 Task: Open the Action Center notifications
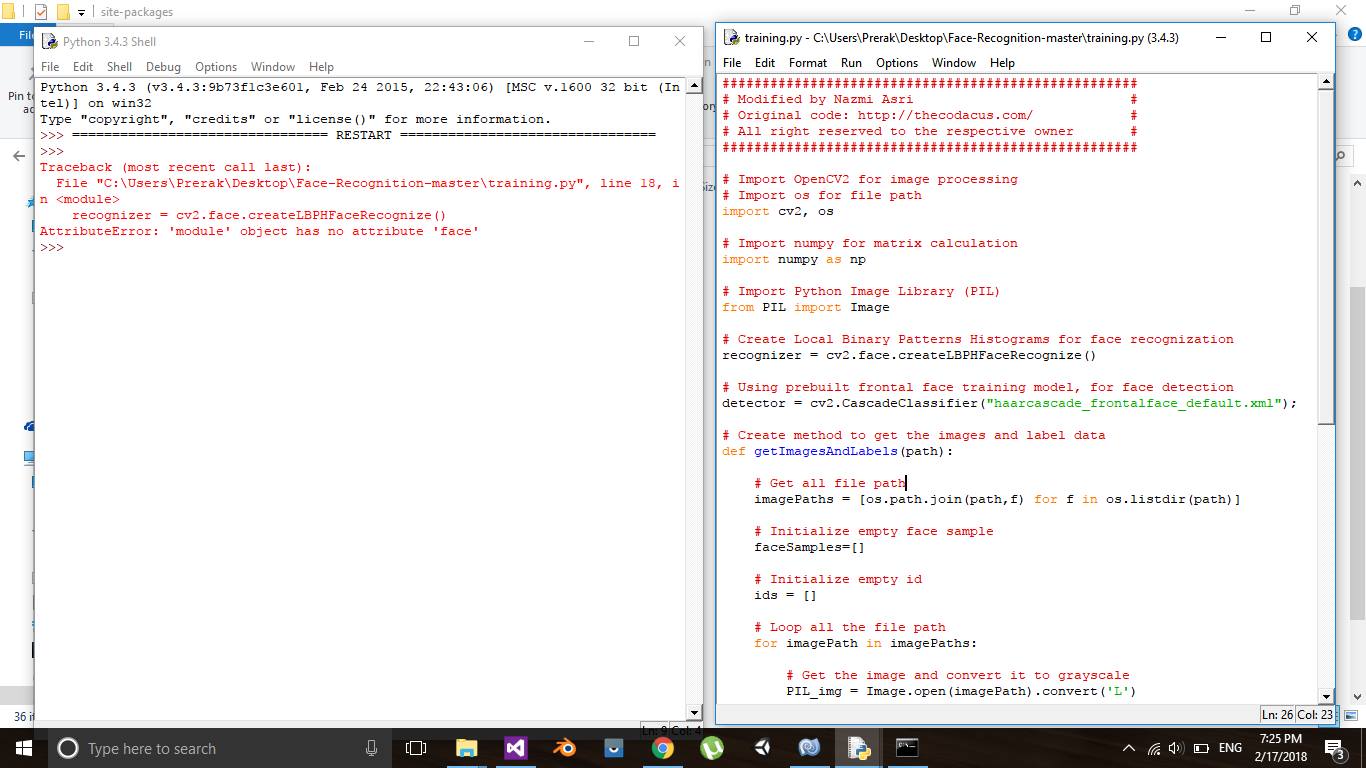(x=1335, y=748)
